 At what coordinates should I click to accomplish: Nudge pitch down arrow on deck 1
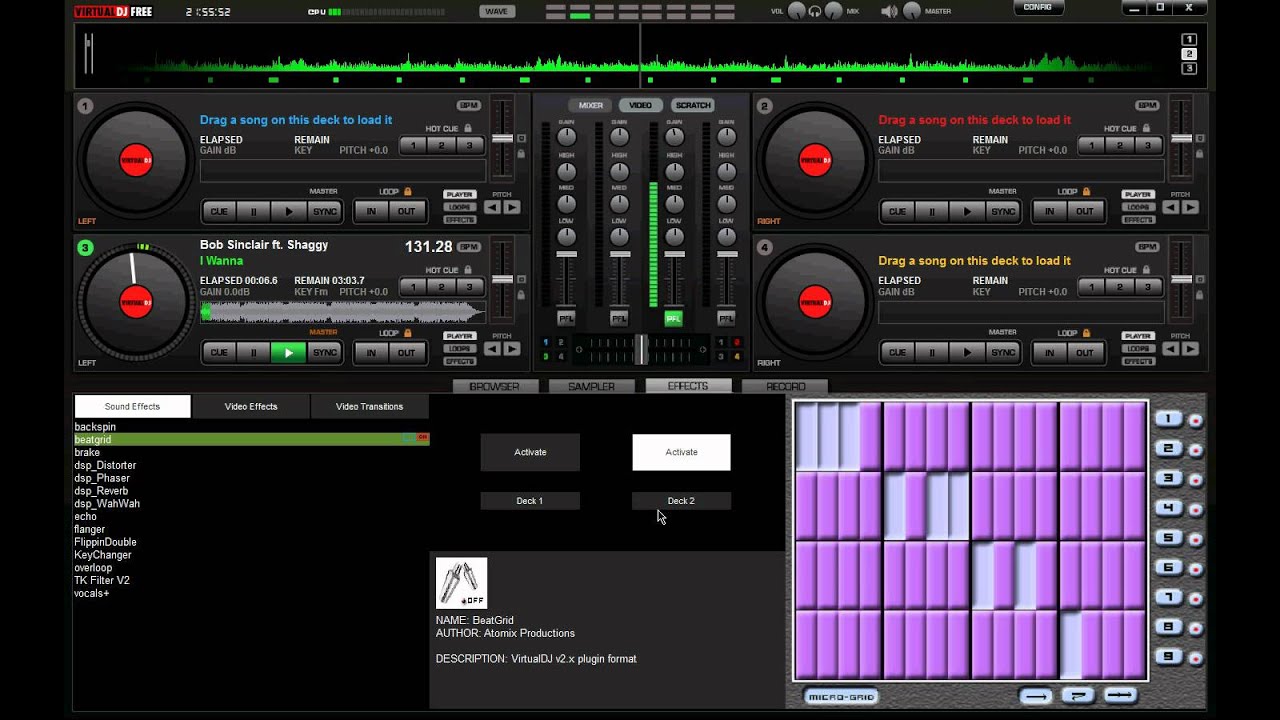pos(492,207)
